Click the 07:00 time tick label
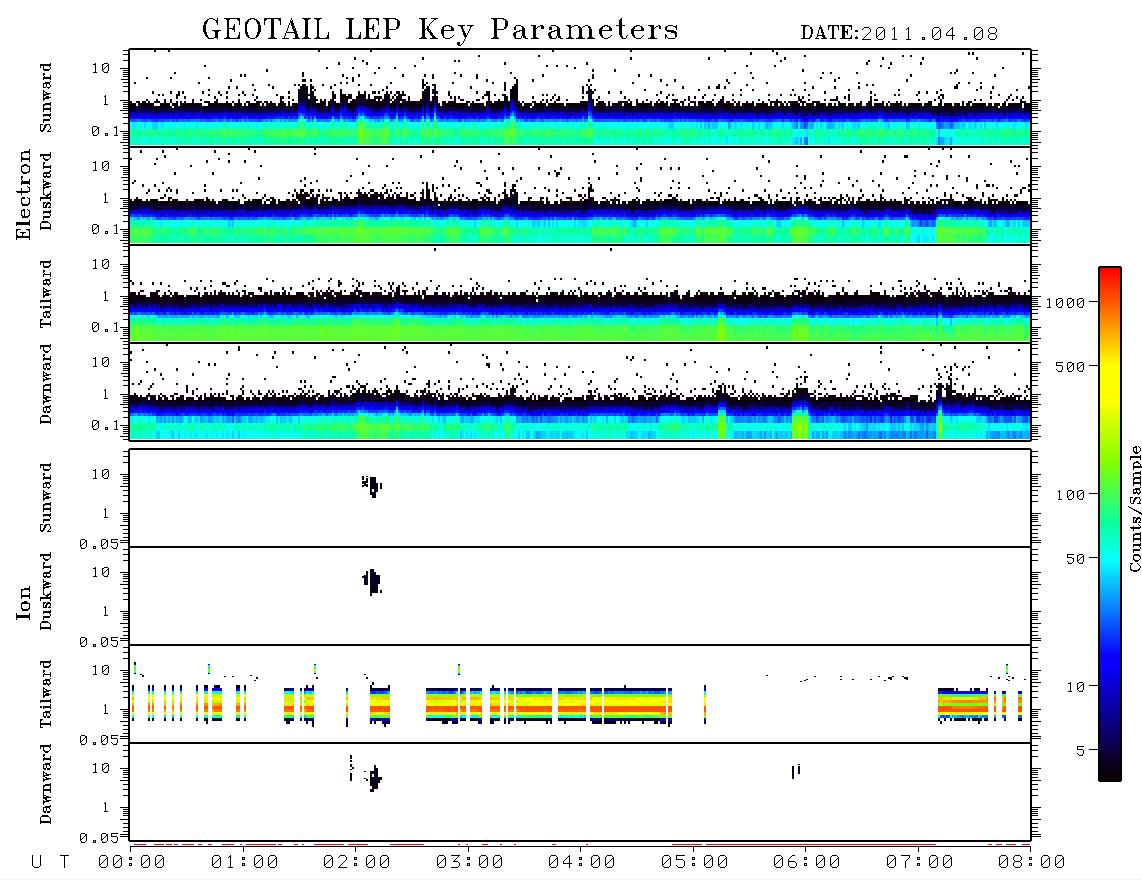This screenshot has height=880, width=1142. [920, 862]
